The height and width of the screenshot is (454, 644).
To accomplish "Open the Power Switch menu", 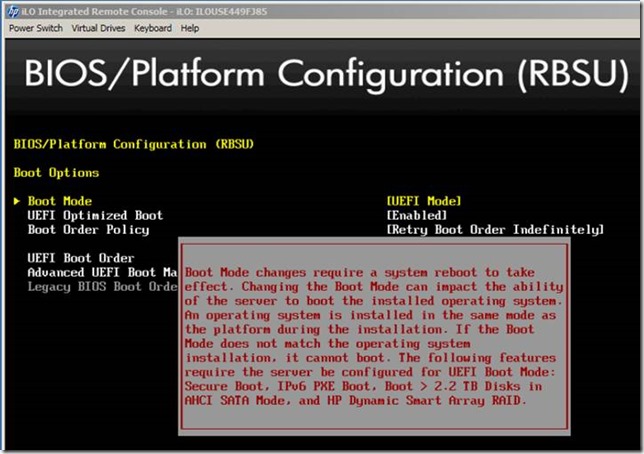I will coord(36,28).
